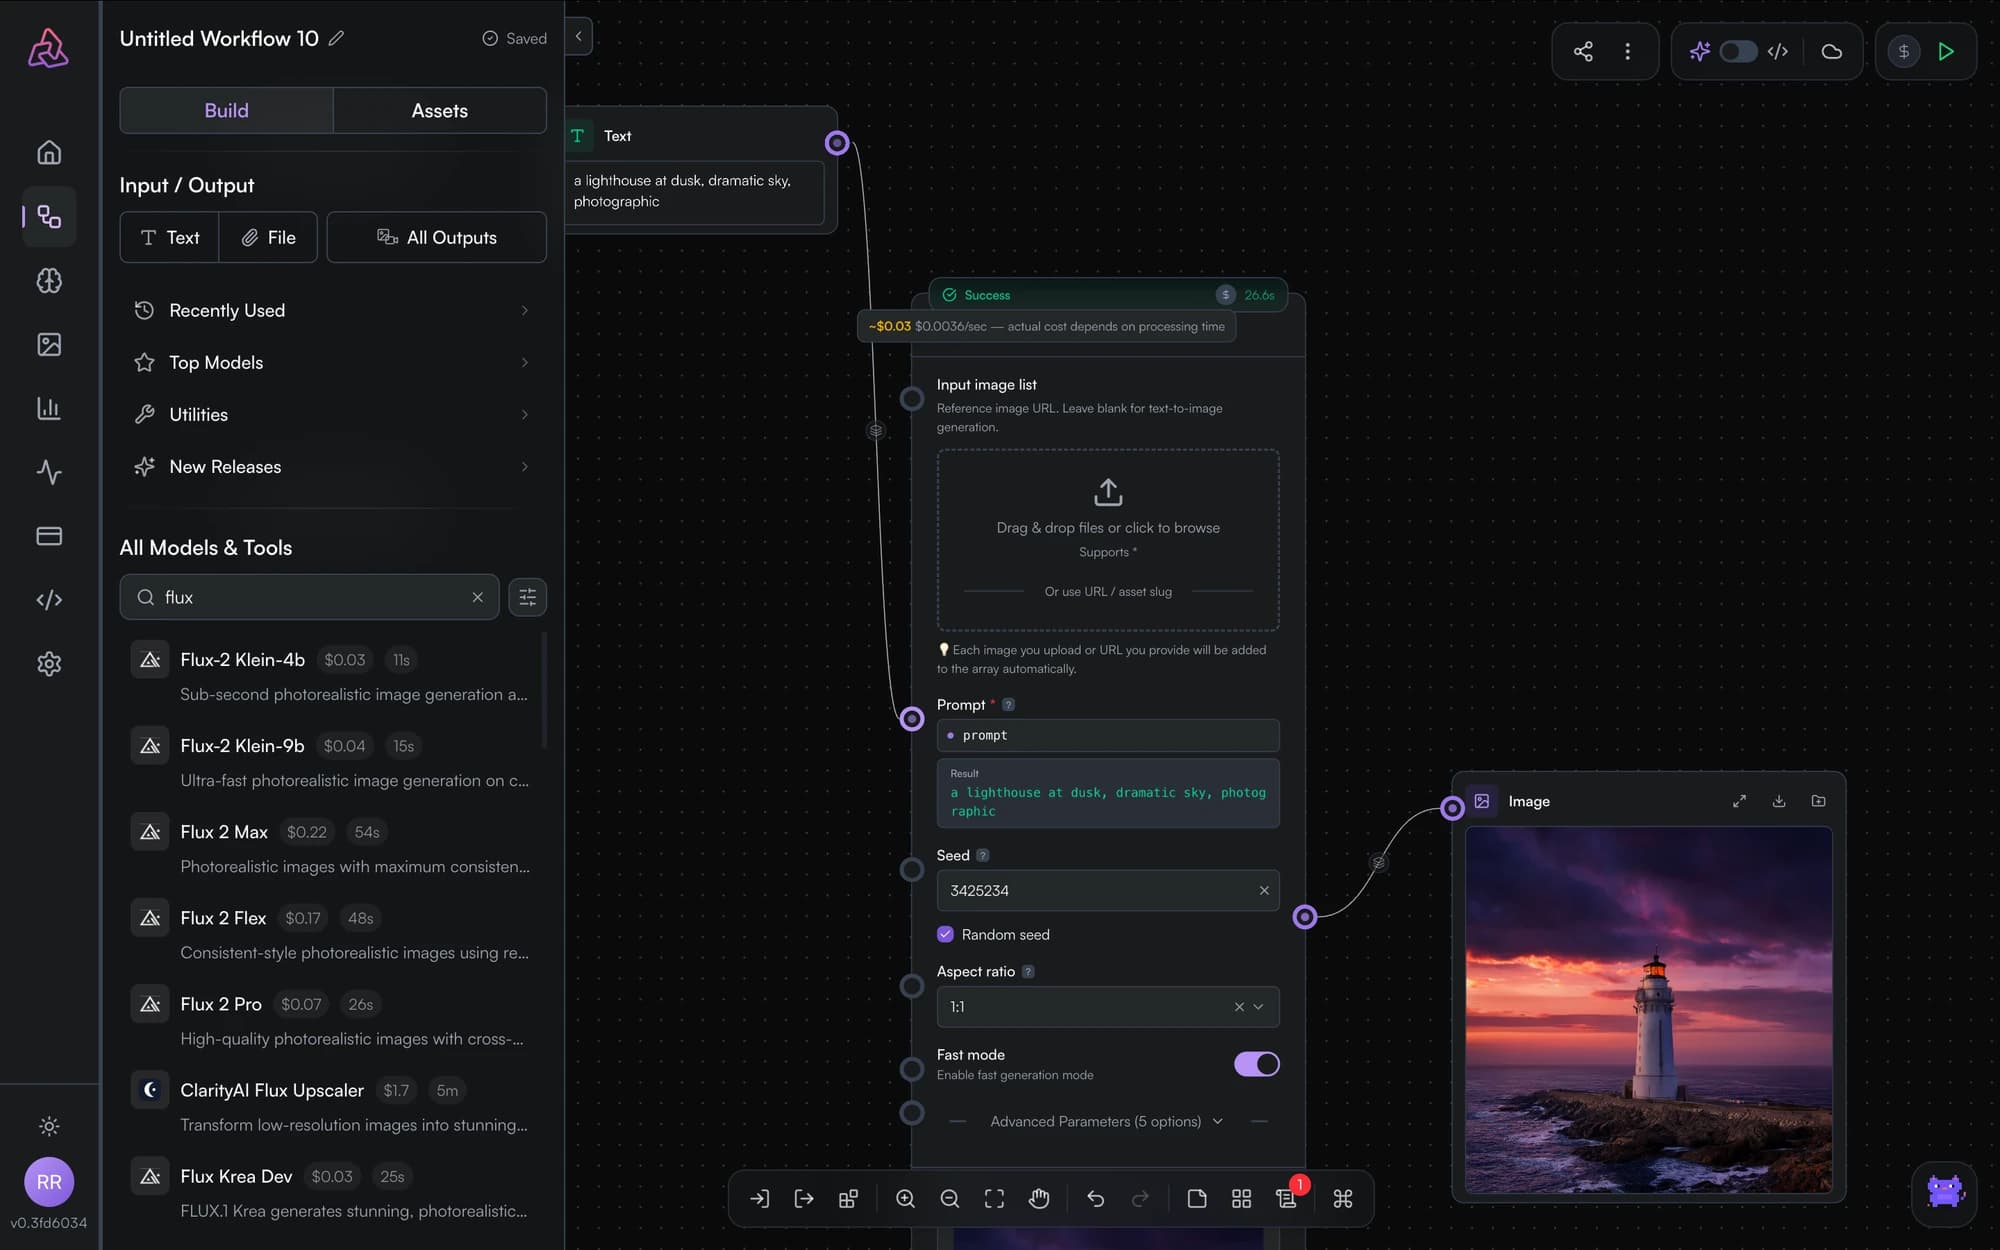2000x1250 pixels.
Task: Undo the last action
Action: pos(1096,1198)
